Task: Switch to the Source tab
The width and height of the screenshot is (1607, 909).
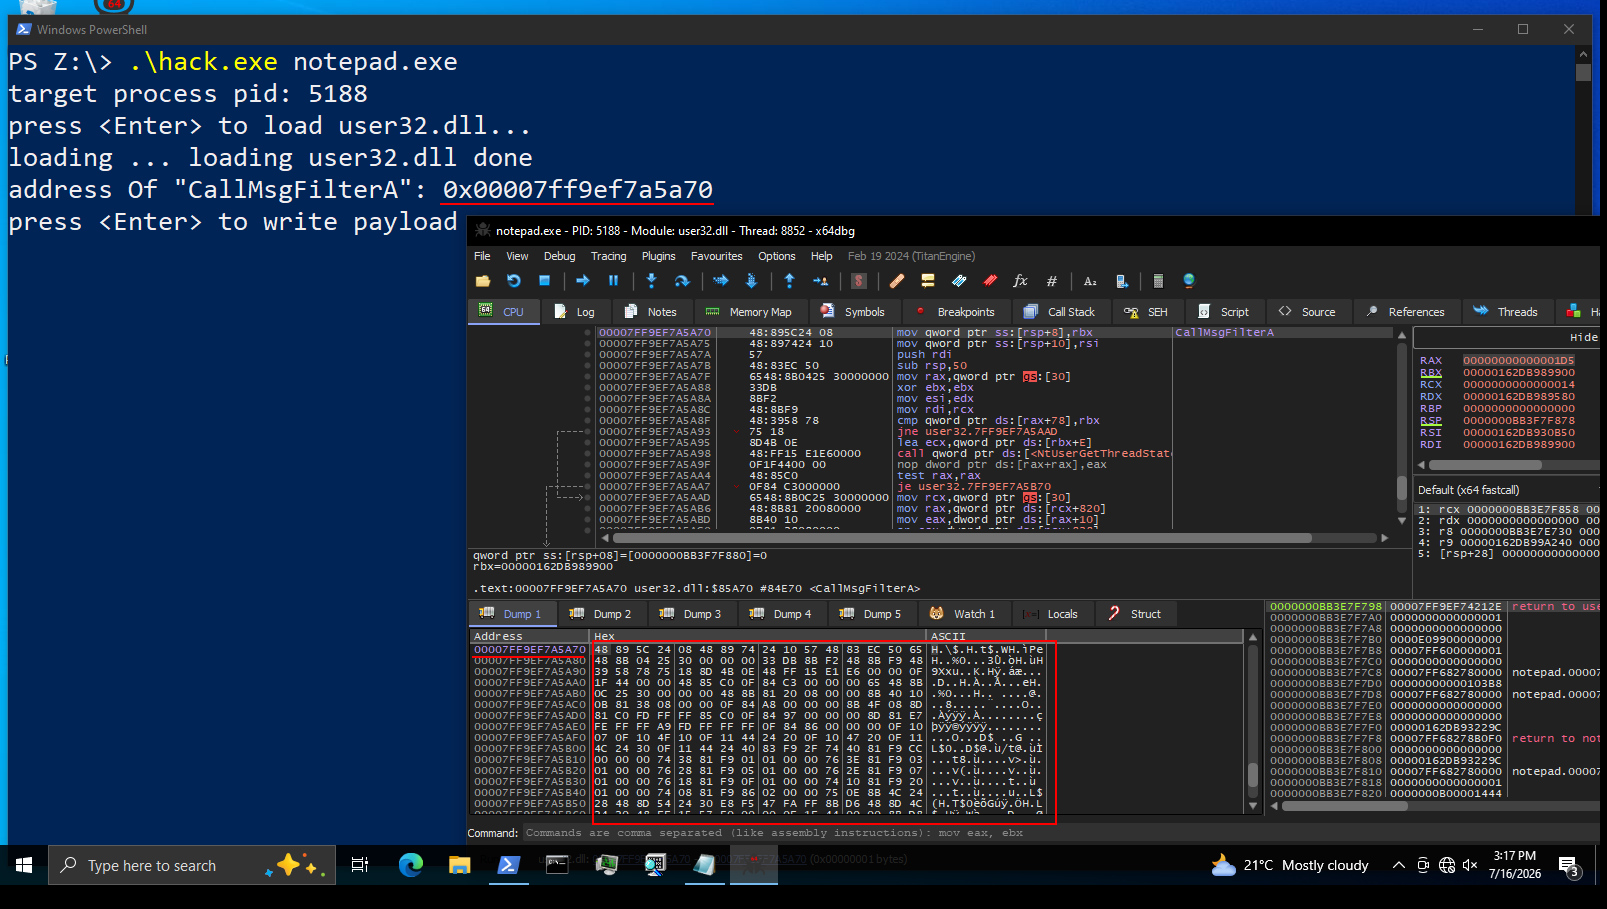Action: coord(1308,312)
